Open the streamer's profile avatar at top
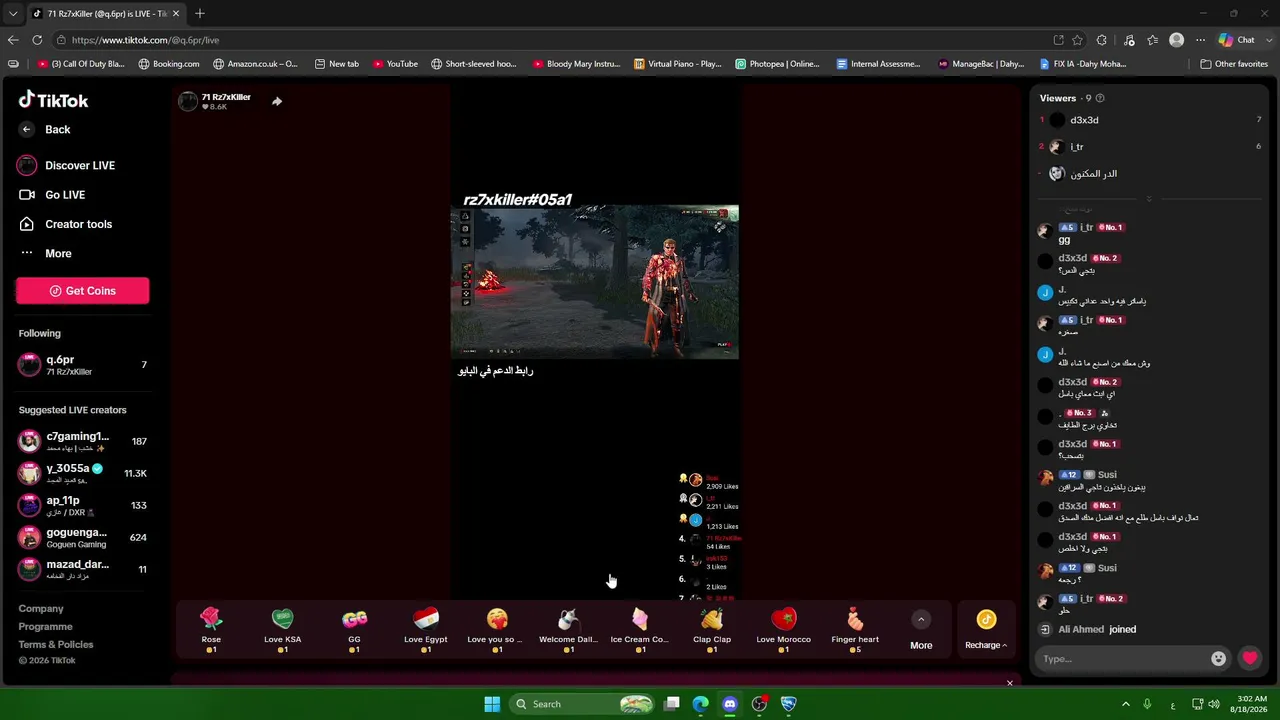Screen dimensions: 1280x720 (188, 101)
